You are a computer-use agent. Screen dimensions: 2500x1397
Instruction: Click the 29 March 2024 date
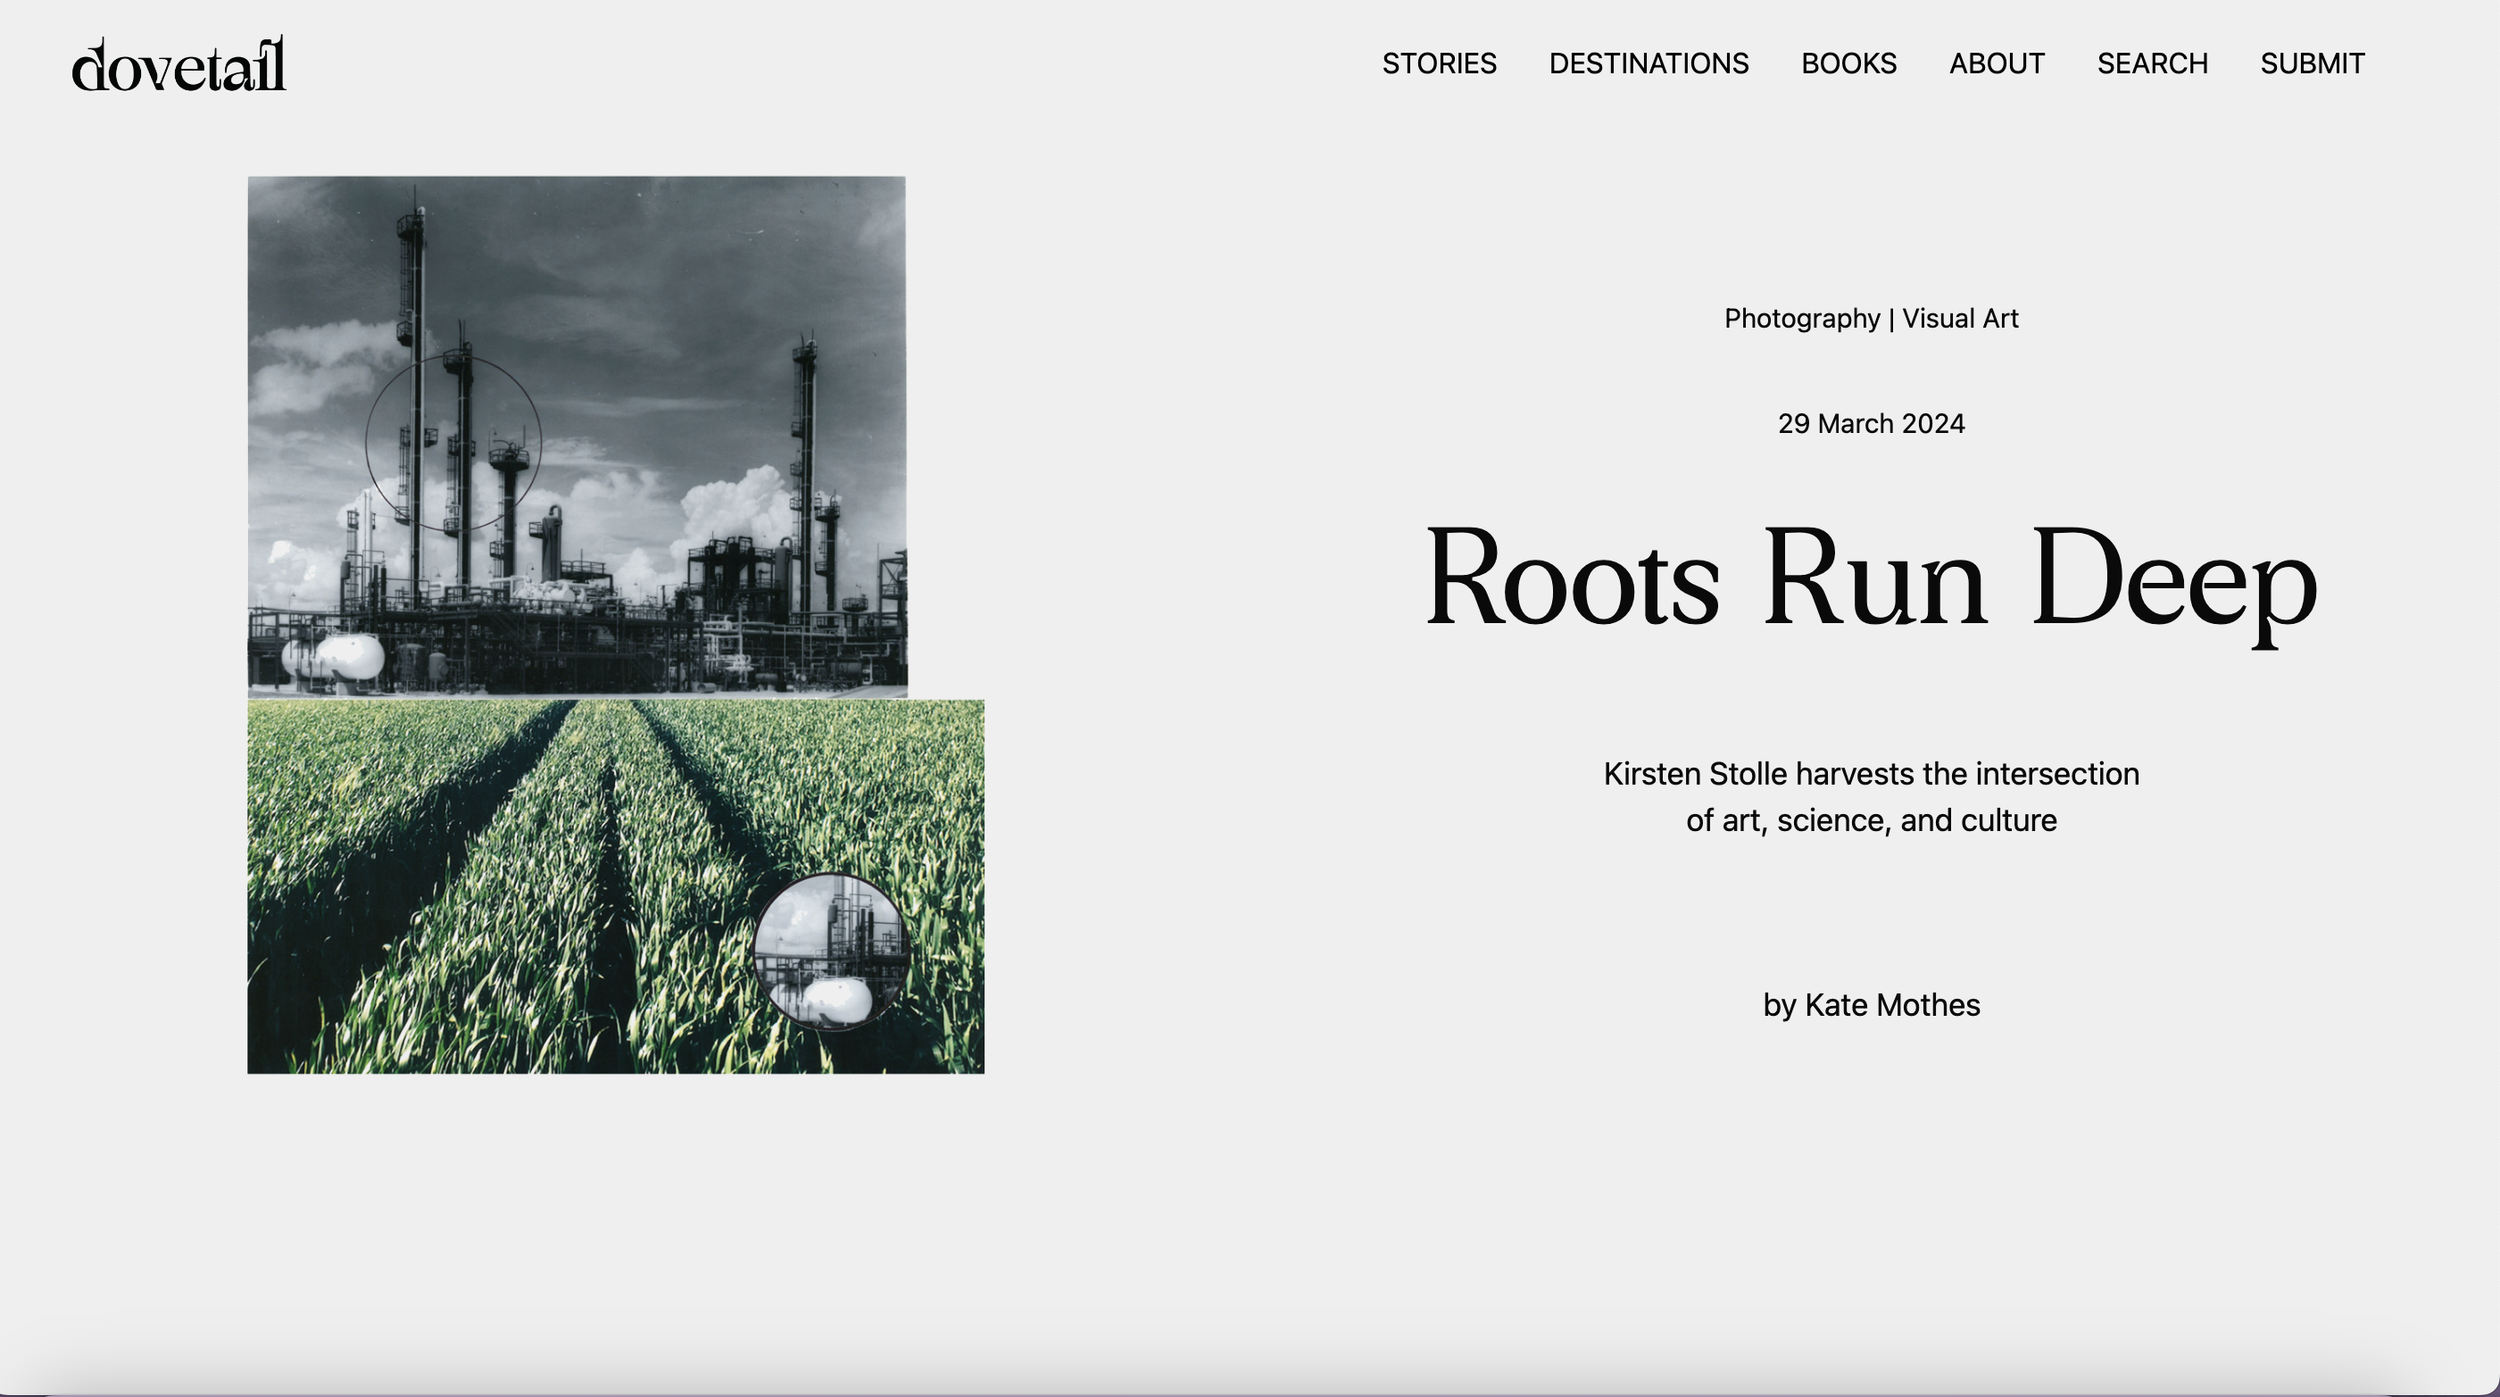1870,423
